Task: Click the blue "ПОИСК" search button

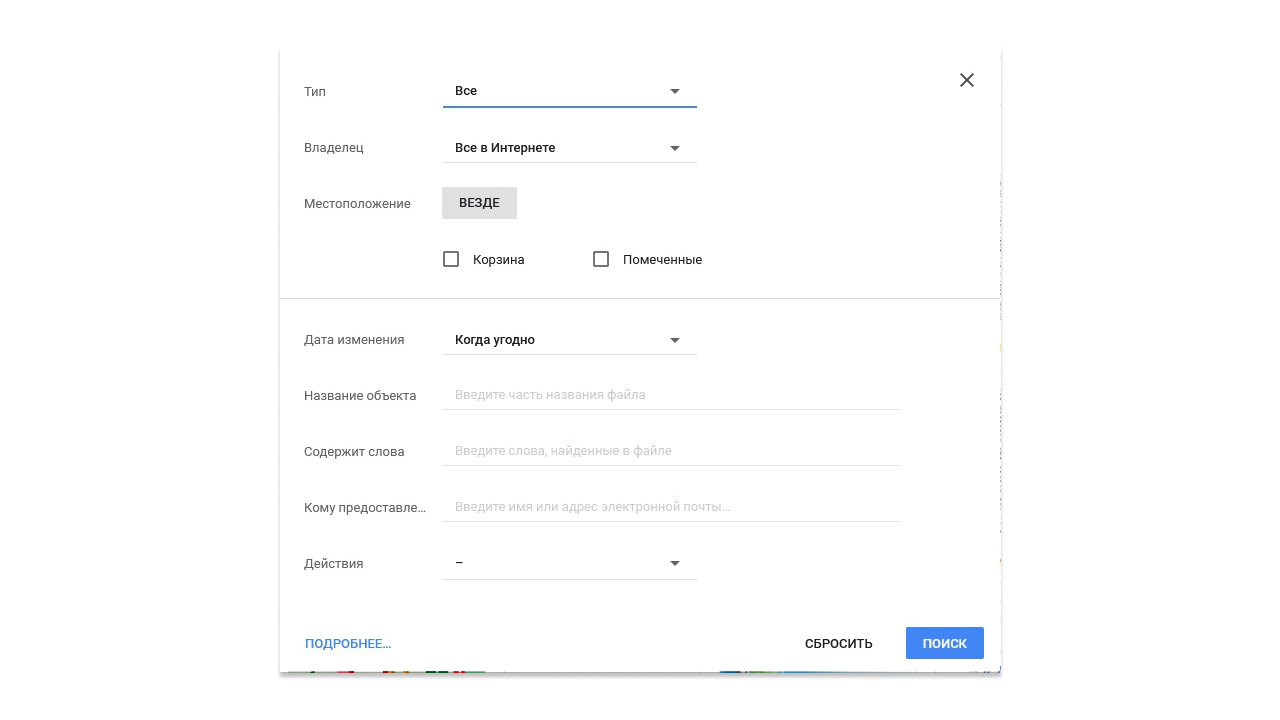Action: pyautogui.click(x=944, y=643)
